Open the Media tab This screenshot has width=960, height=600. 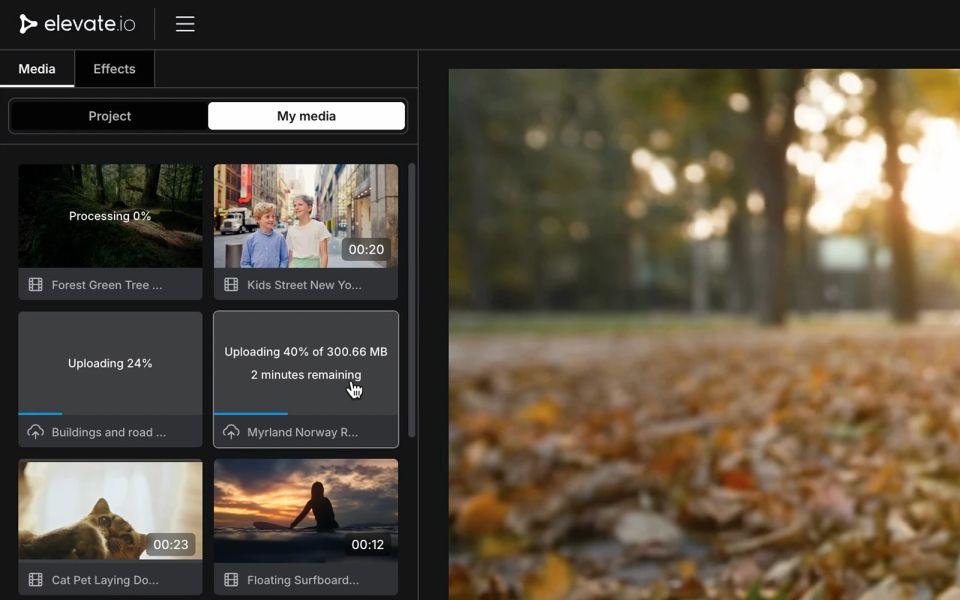point(37,69)
